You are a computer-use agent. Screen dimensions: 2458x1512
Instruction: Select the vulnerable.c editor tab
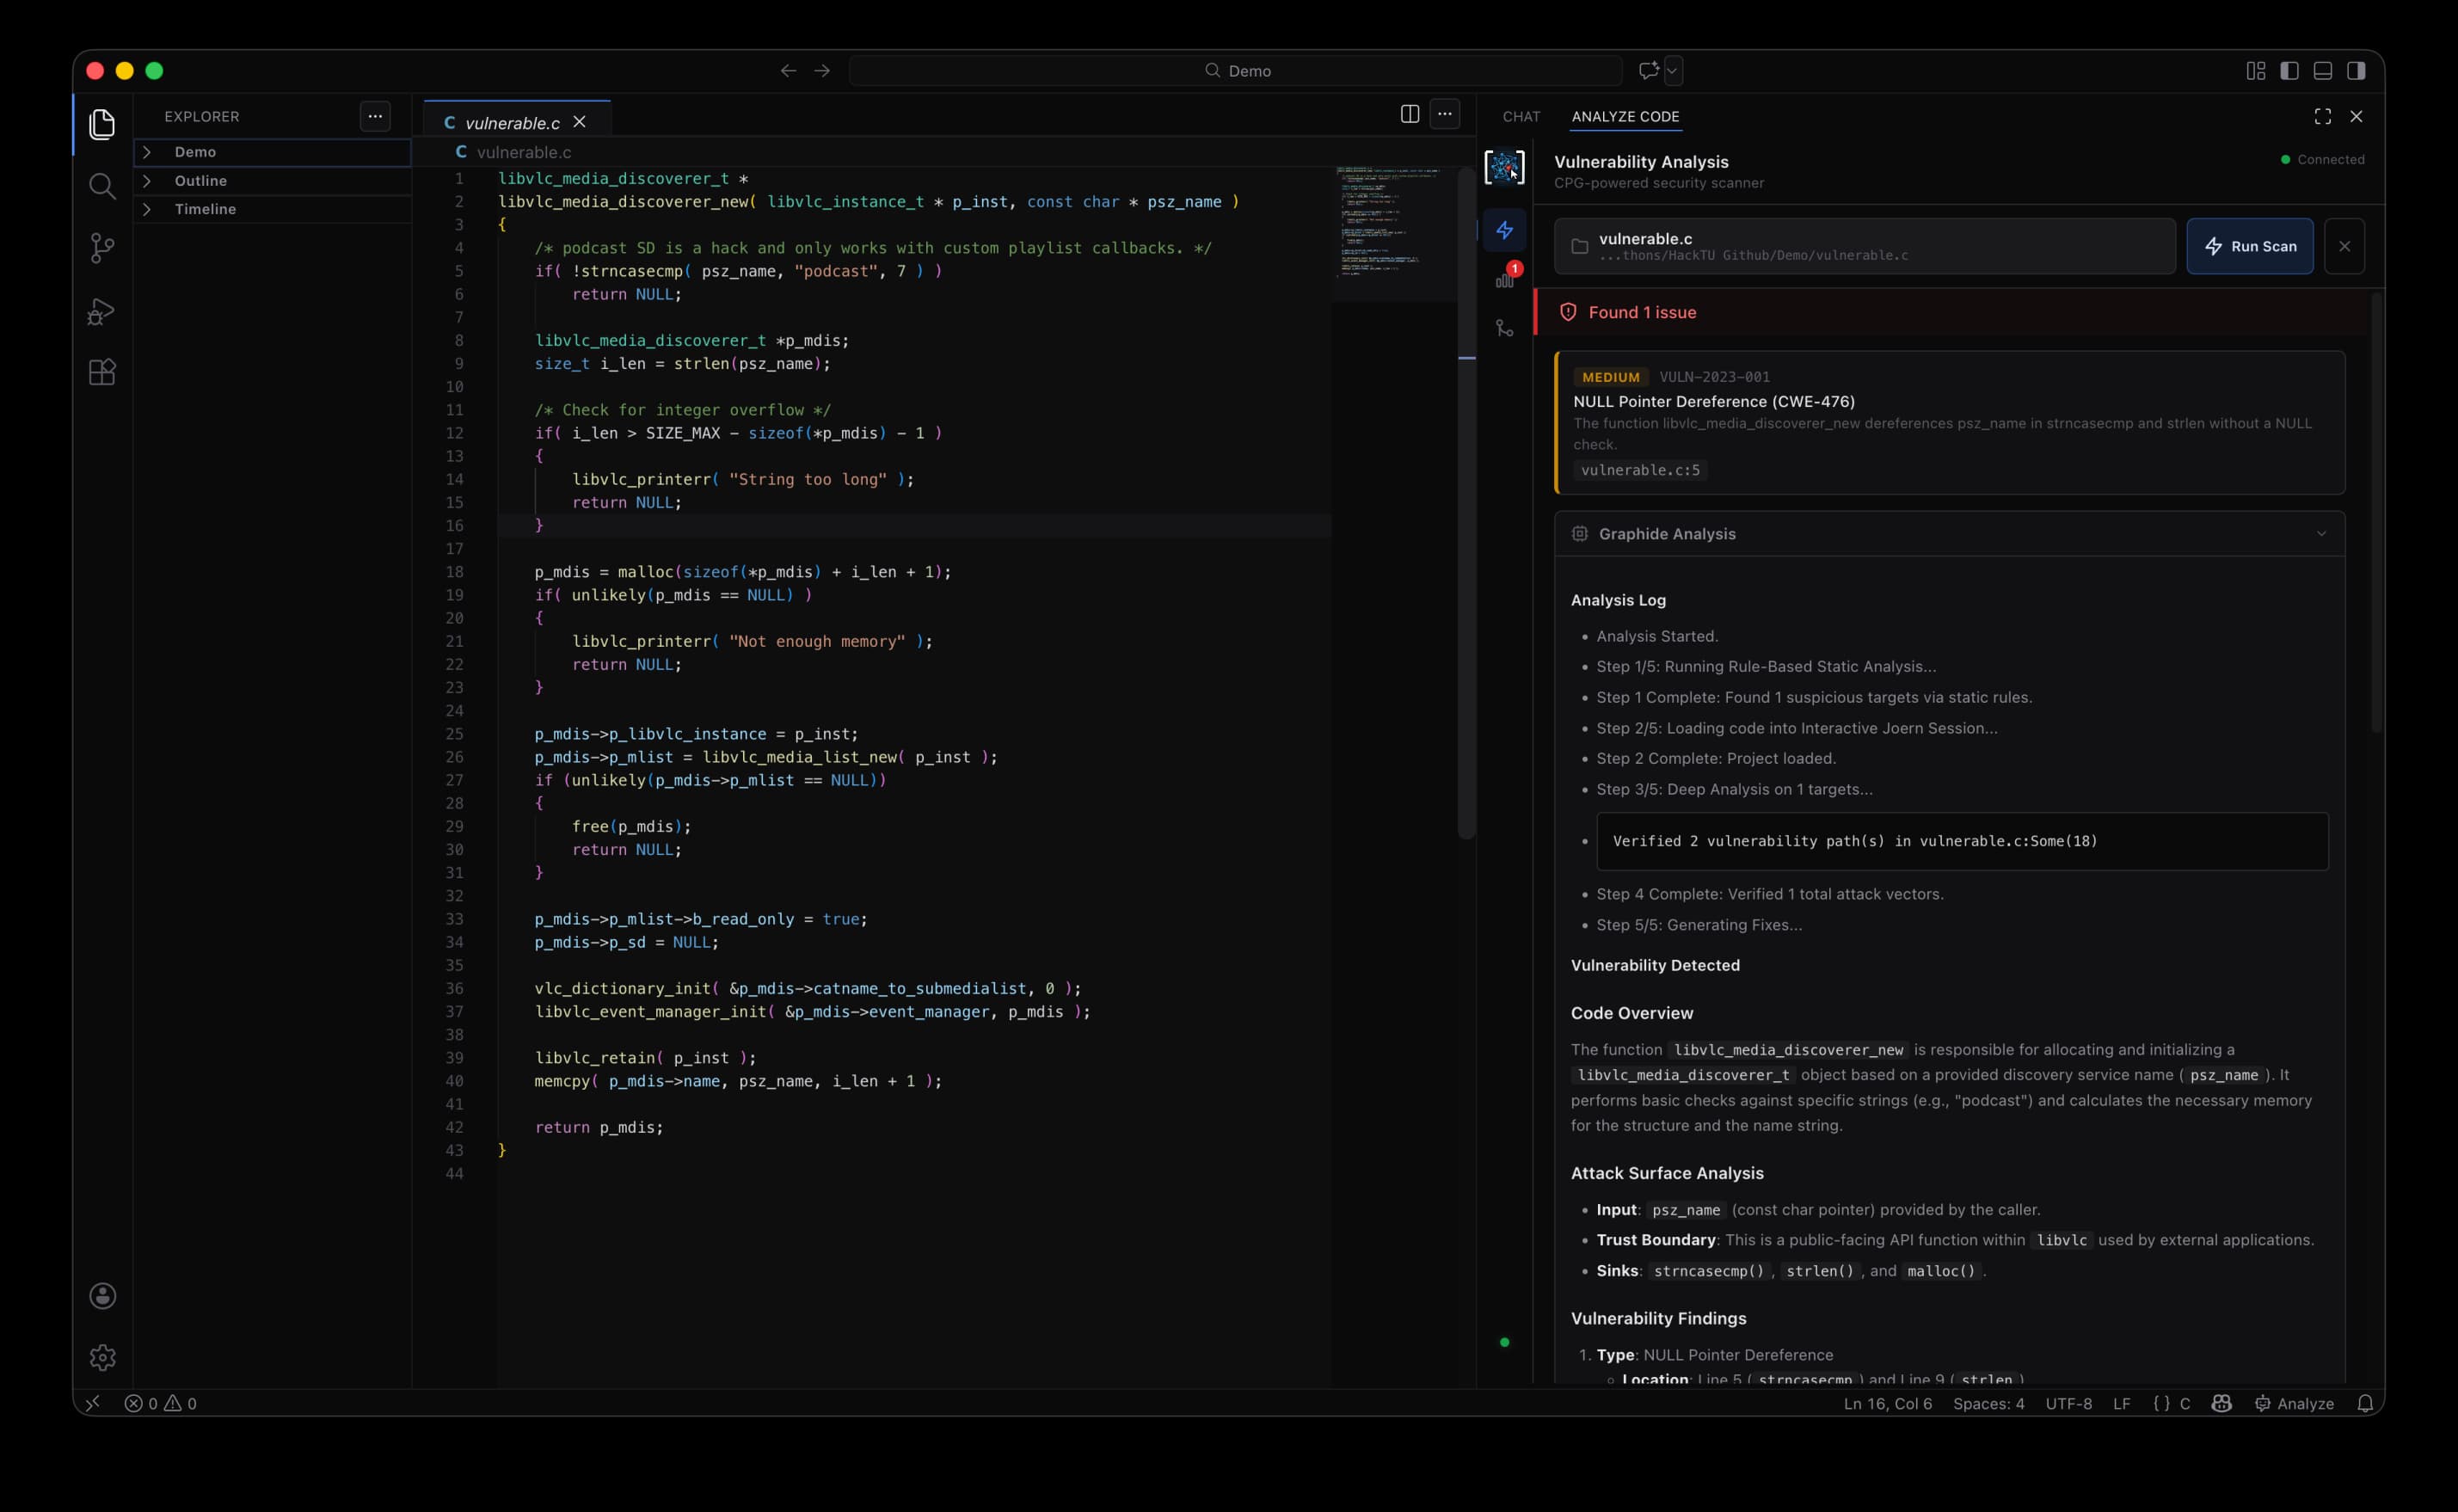coord(512,123)
